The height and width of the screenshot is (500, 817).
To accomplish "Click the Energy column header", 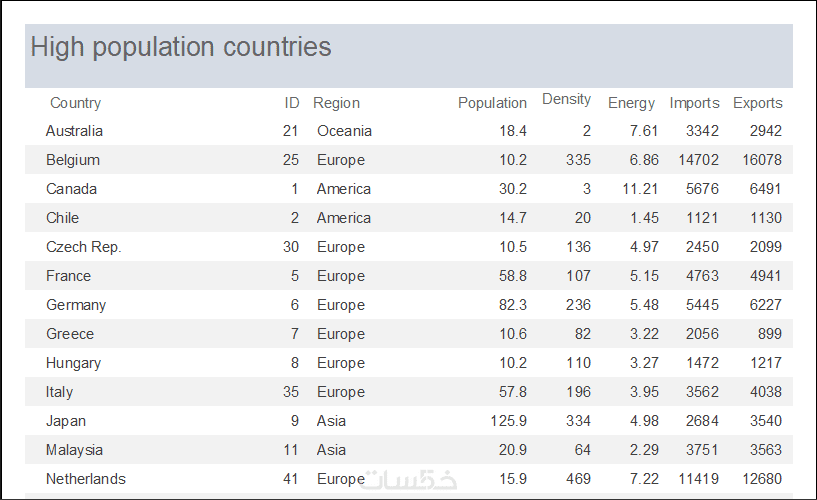I will (631, 103).
